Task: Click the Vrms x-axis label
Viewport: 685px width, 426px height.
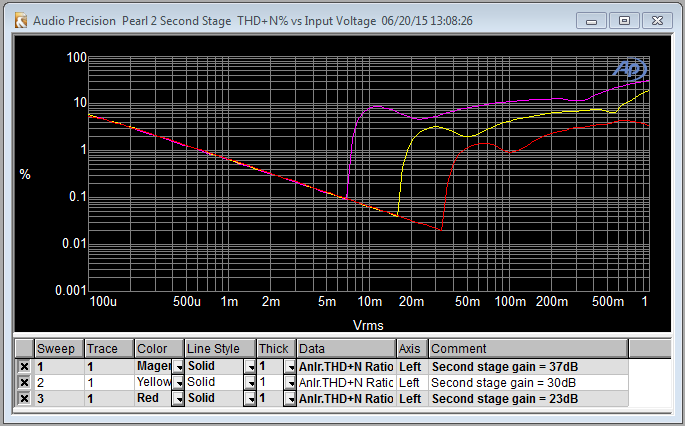Action: pos(368,326)
